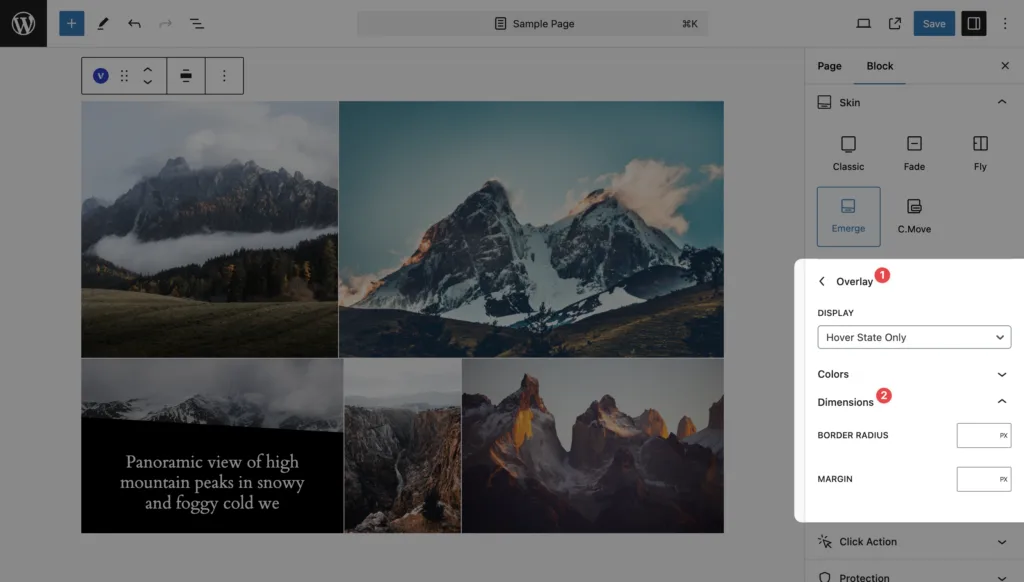Select the snowy peak blue sky image

point(531,229)
